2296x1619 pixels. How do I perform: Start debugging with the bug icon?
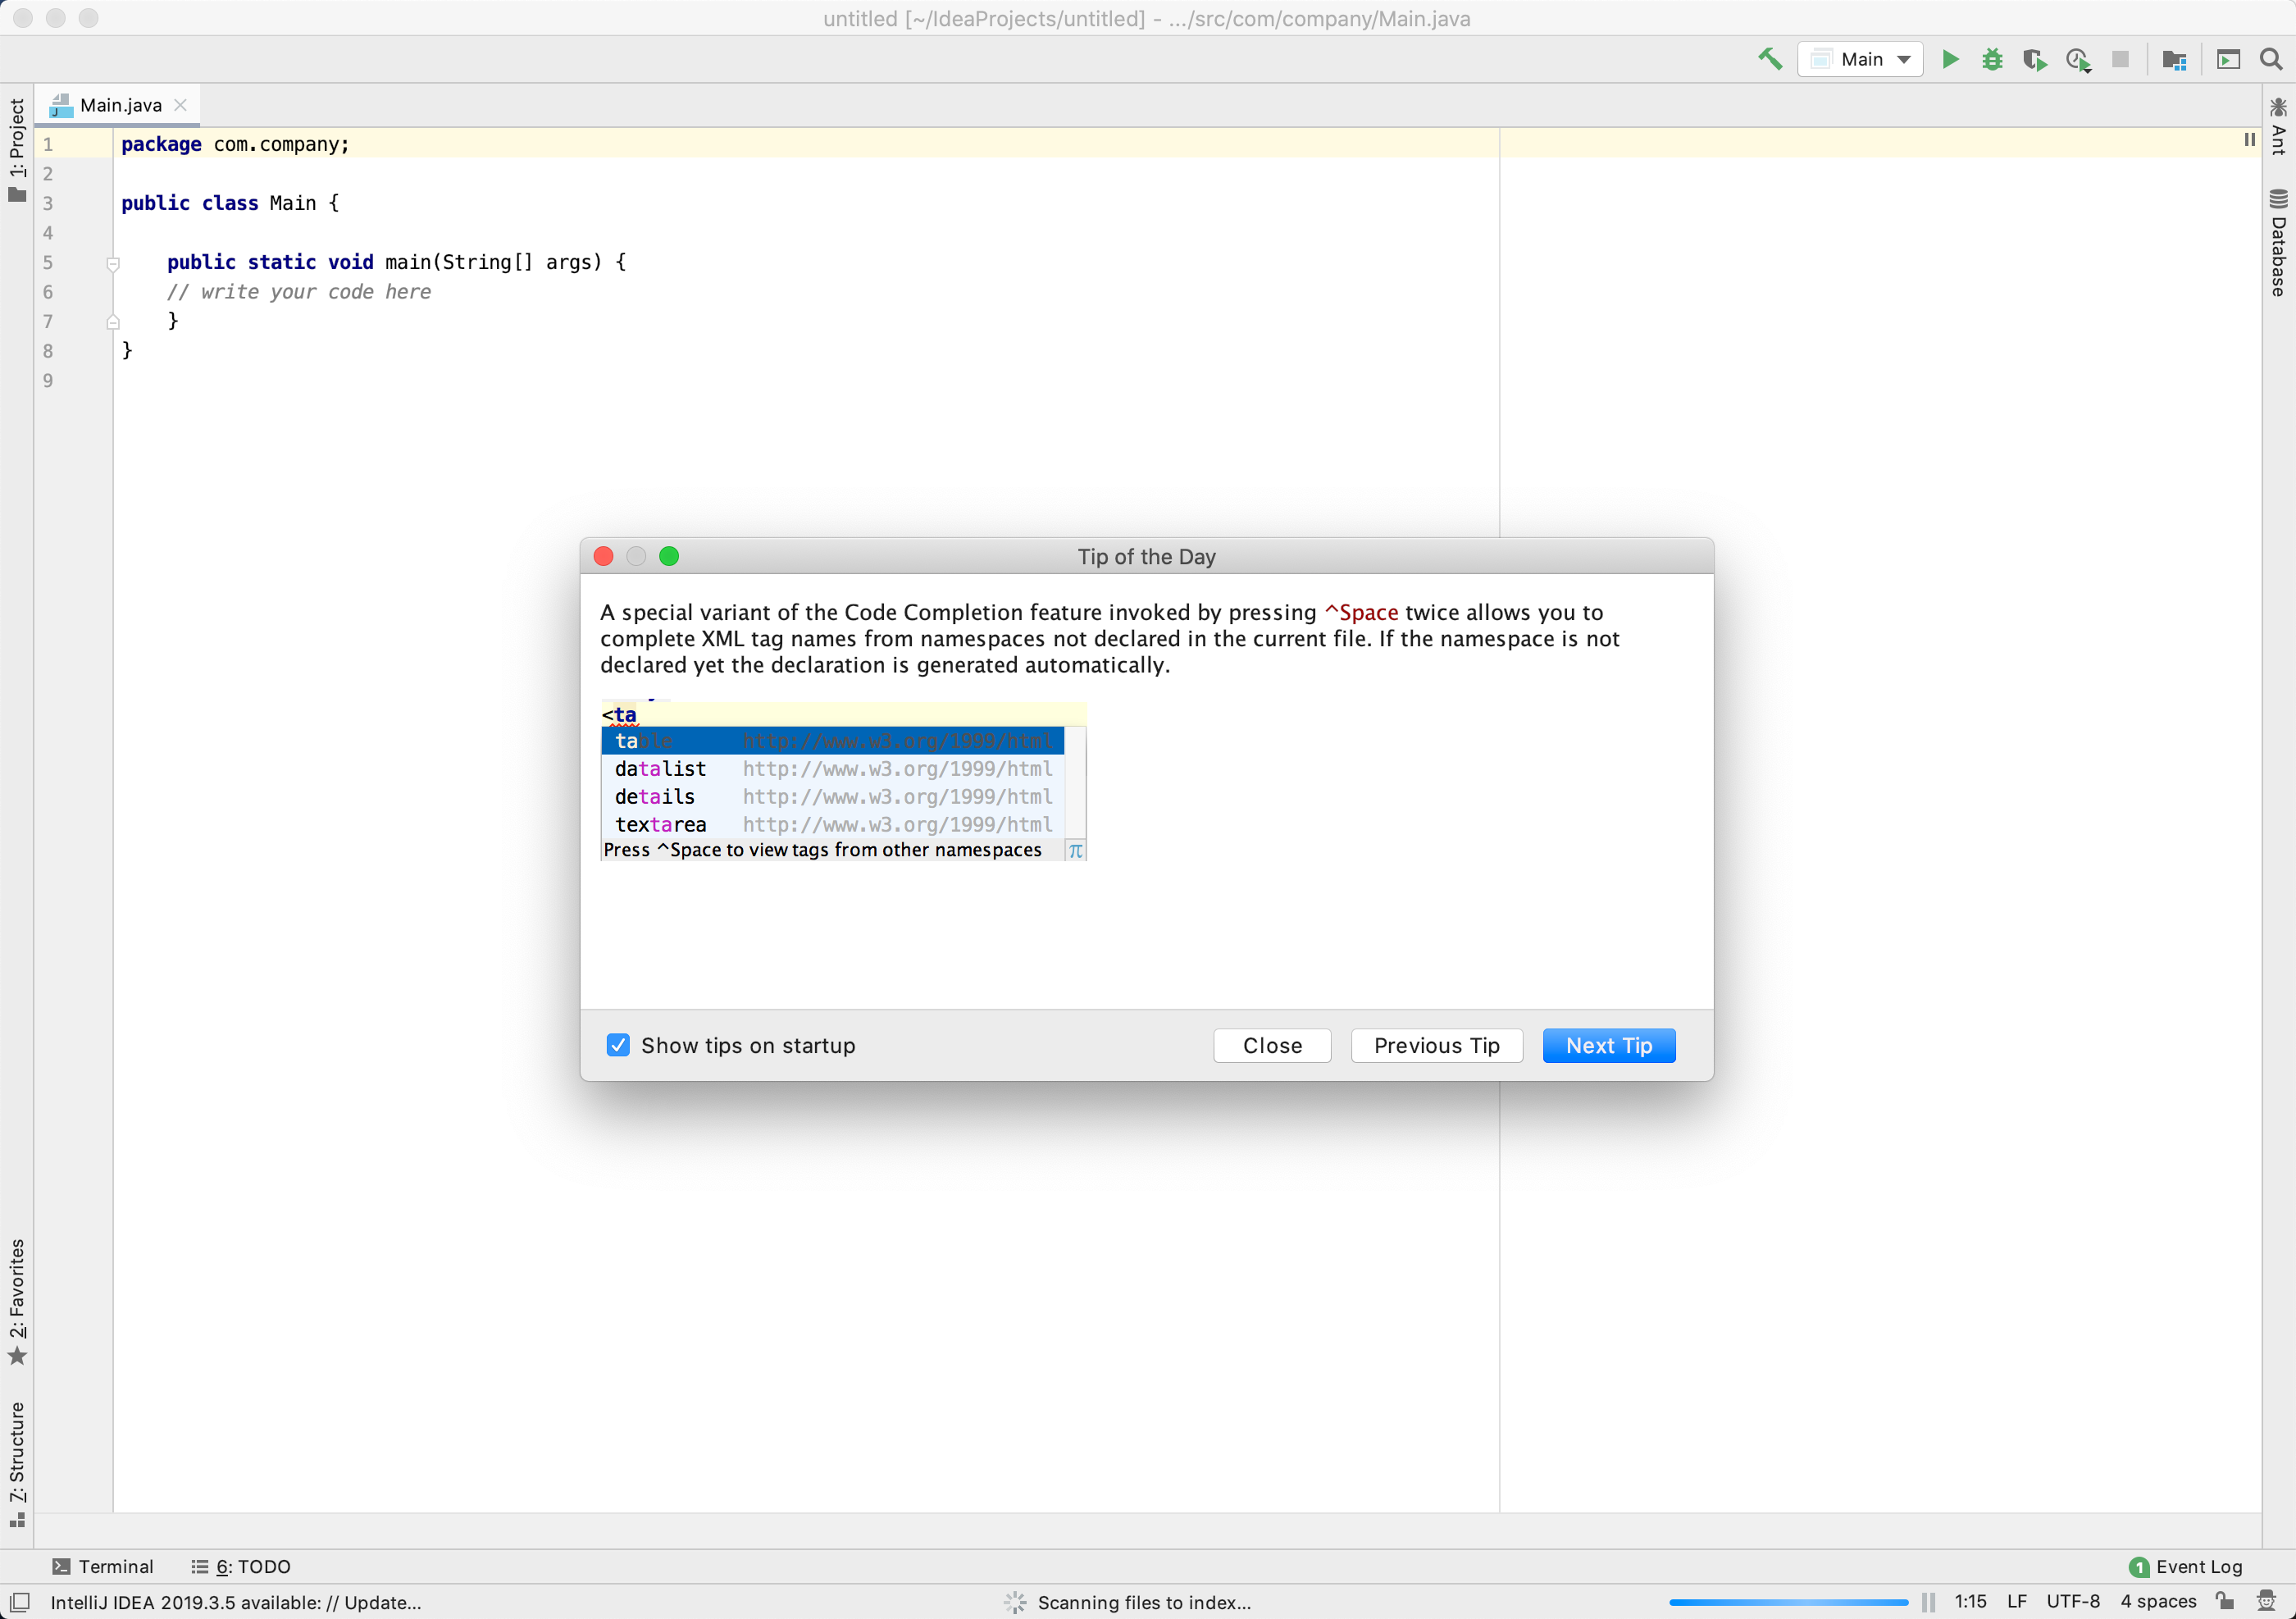click(1991, 59)
